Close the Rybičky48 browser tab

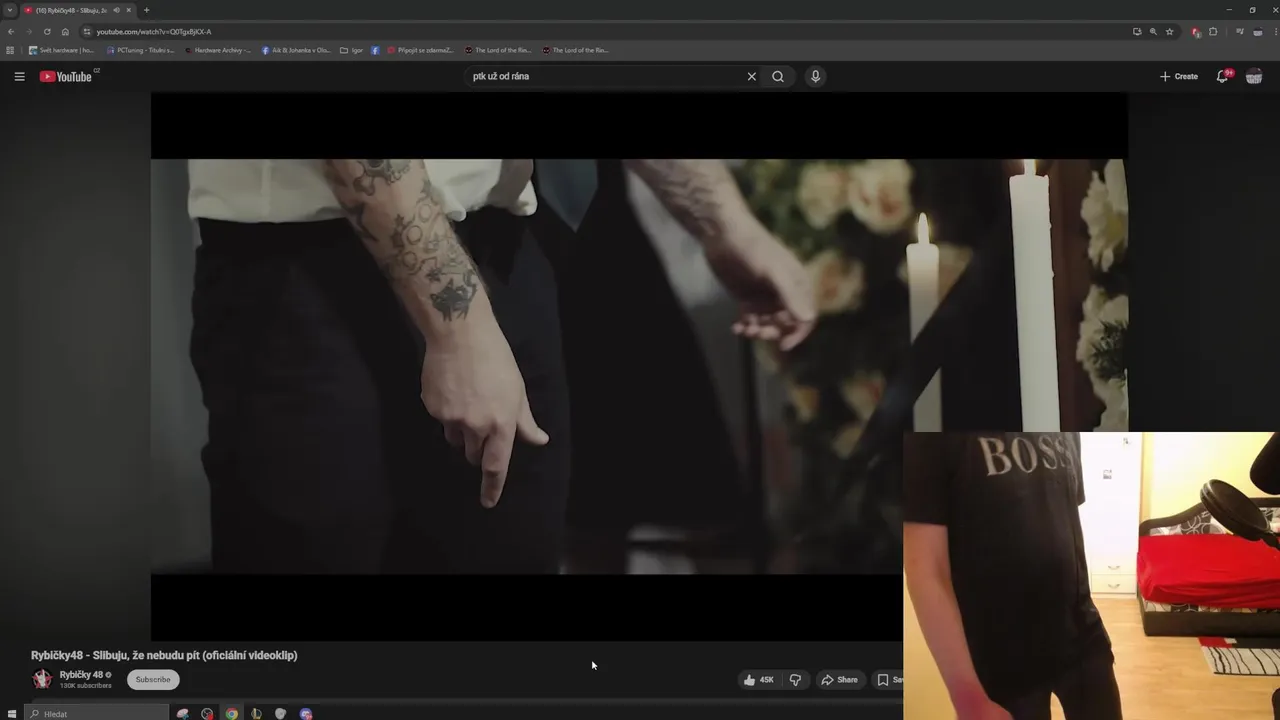click(128, 10)
